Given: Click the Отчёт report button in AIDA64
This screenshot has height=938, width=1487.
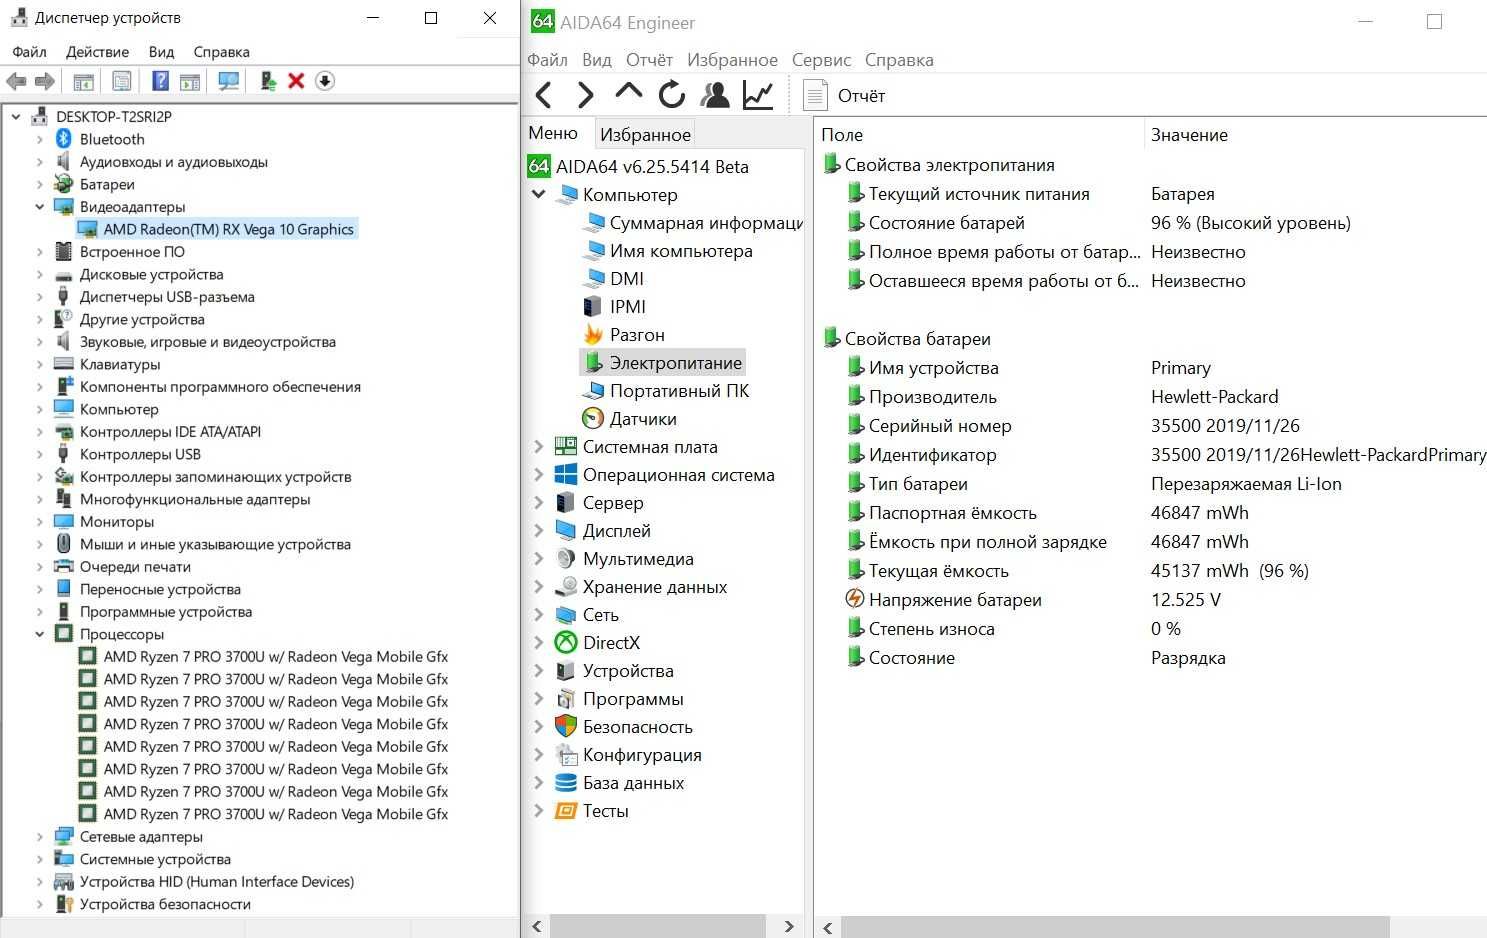Looking at the screenshot, I should point(845,96).
